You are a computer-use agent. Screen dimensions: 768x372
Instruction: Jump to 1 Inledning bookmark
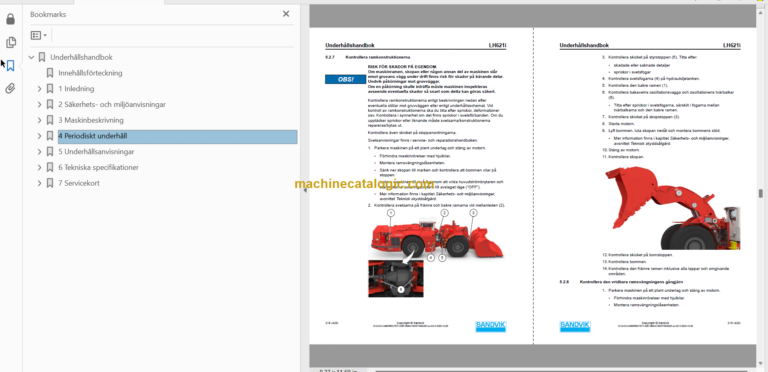coord(76,89)
